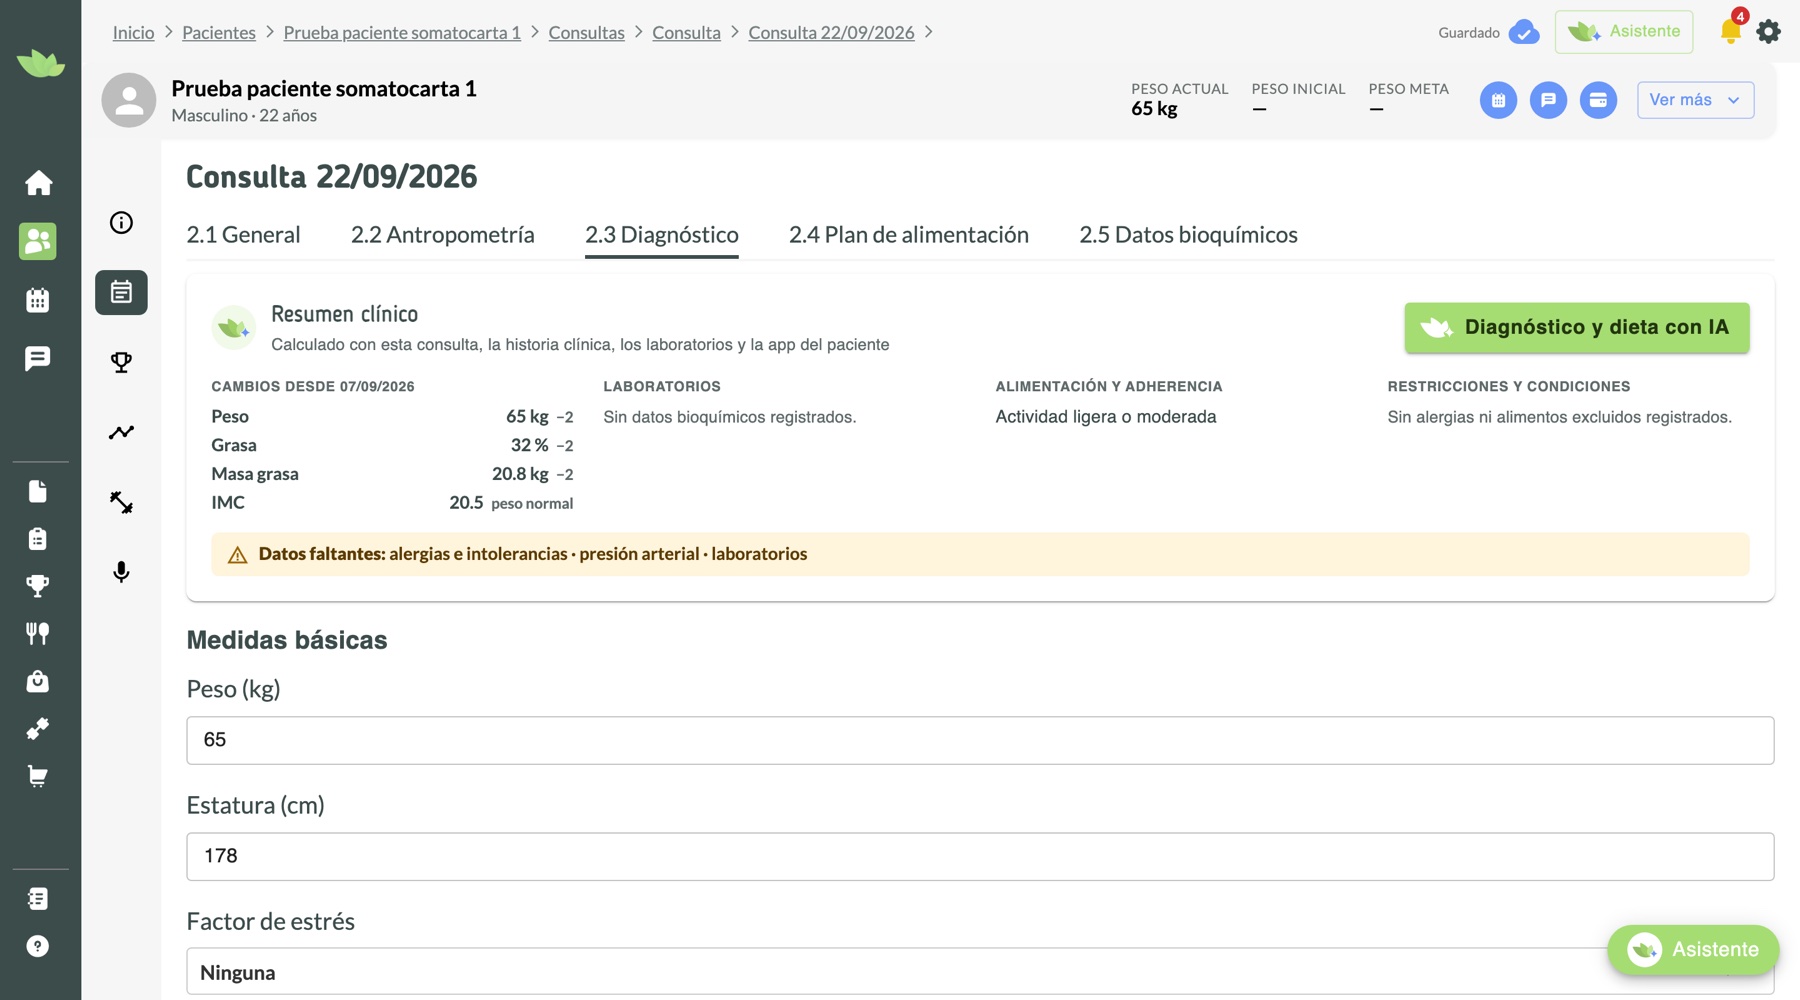Click the shopping cart icon in sidebar
The width and height of the screenshot is (1800, 1000).
click(x=38, y=776)
